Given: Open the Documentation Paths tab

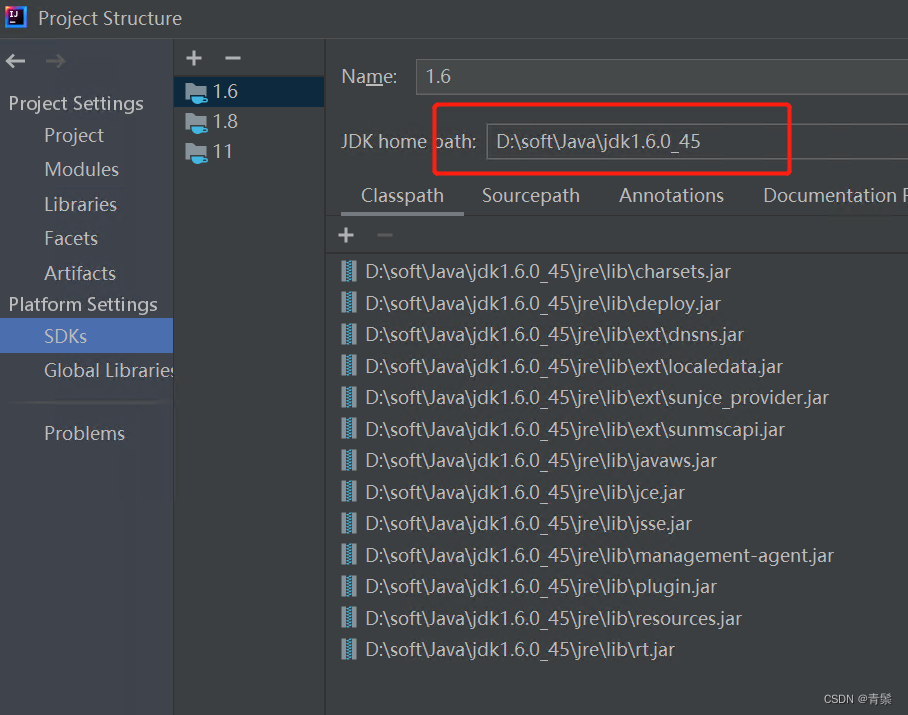Looking at the screenshot, I should click(x=834, y=196).
